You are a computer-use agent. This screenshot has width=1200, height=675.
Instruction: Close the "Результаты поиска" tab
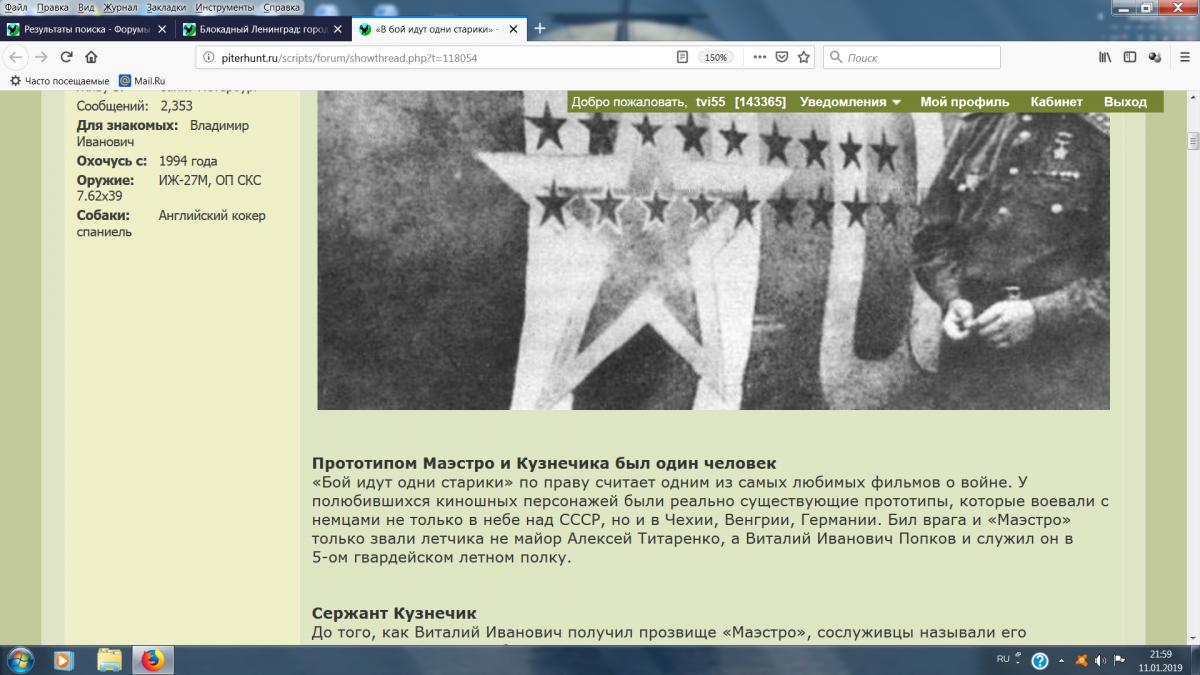(x=162, y=28)
